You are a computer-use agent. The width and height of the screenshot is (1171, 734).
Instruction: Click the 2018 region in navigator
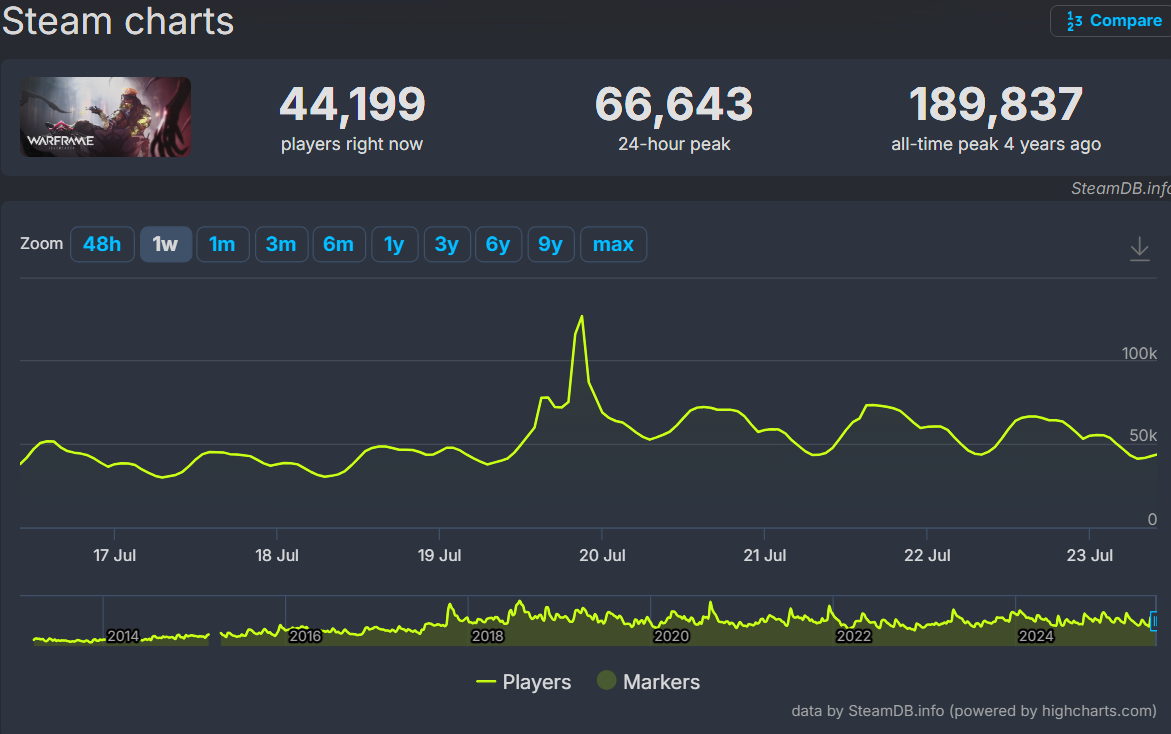[488, 636]
